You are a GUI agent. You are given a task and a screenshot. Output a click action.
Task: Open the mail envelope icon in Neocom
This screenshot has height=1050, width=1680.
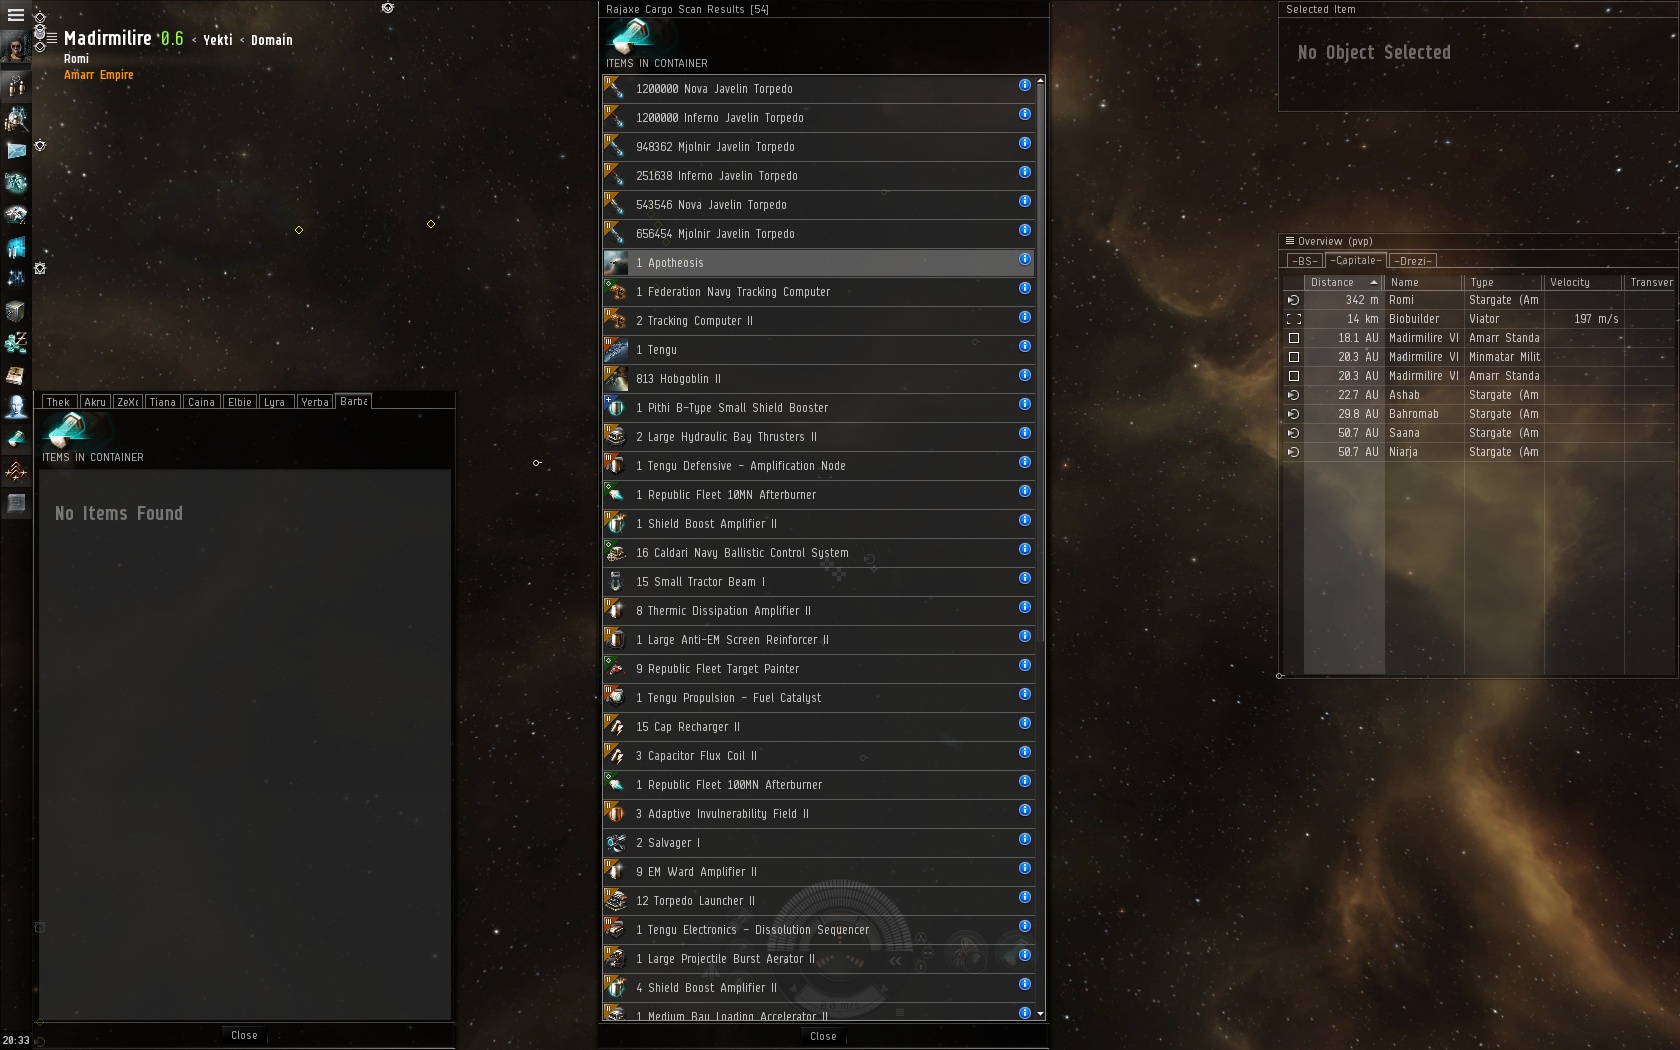(16, 151)
